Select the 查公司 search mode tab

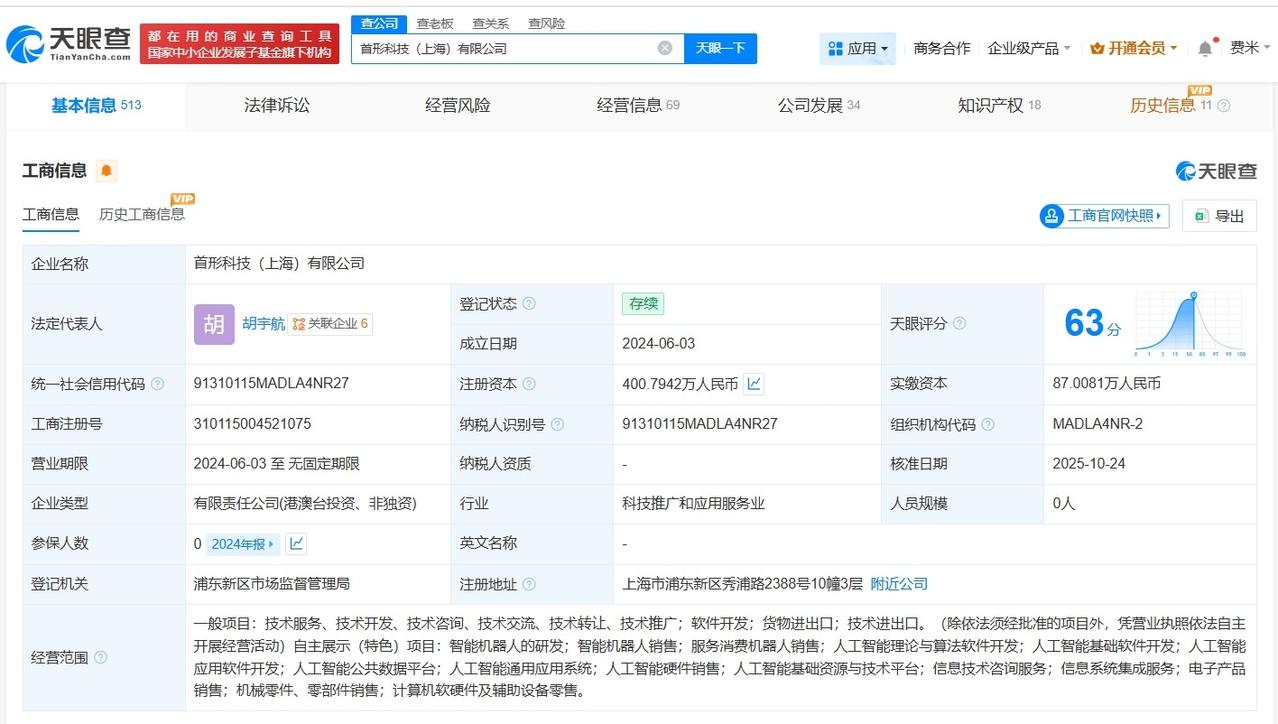pyautogui.click(x=379, y=23)
